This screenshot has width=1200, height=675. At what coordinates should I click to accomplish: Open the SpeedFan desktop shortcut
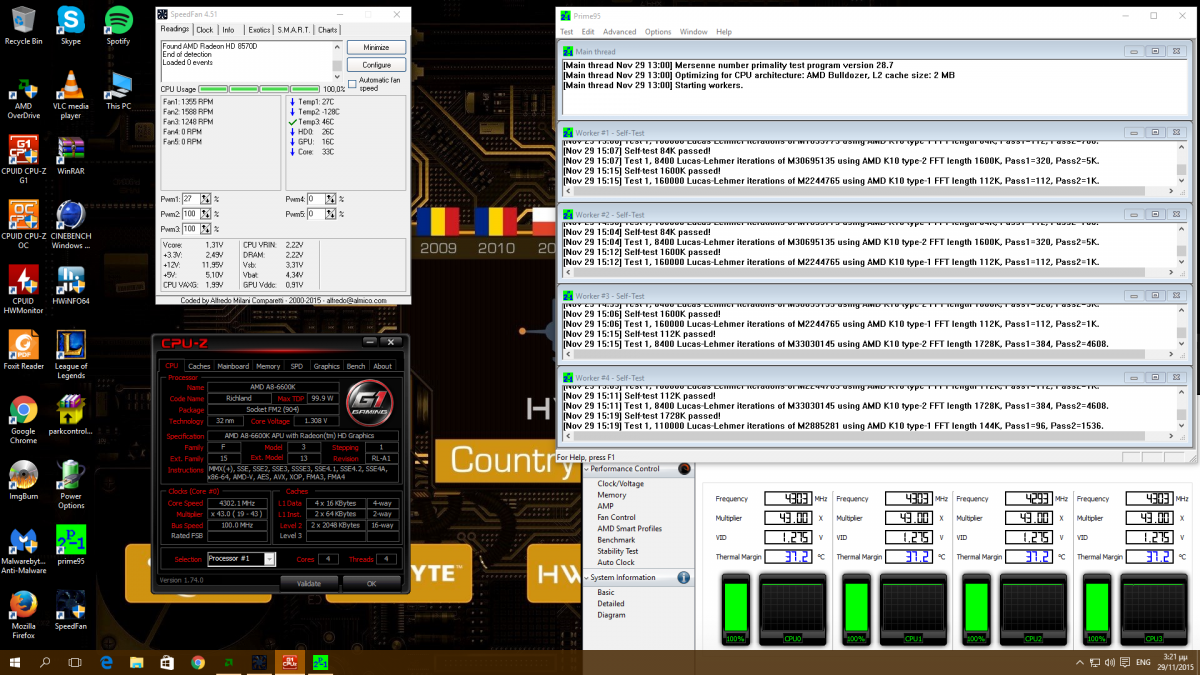[70, 611]
